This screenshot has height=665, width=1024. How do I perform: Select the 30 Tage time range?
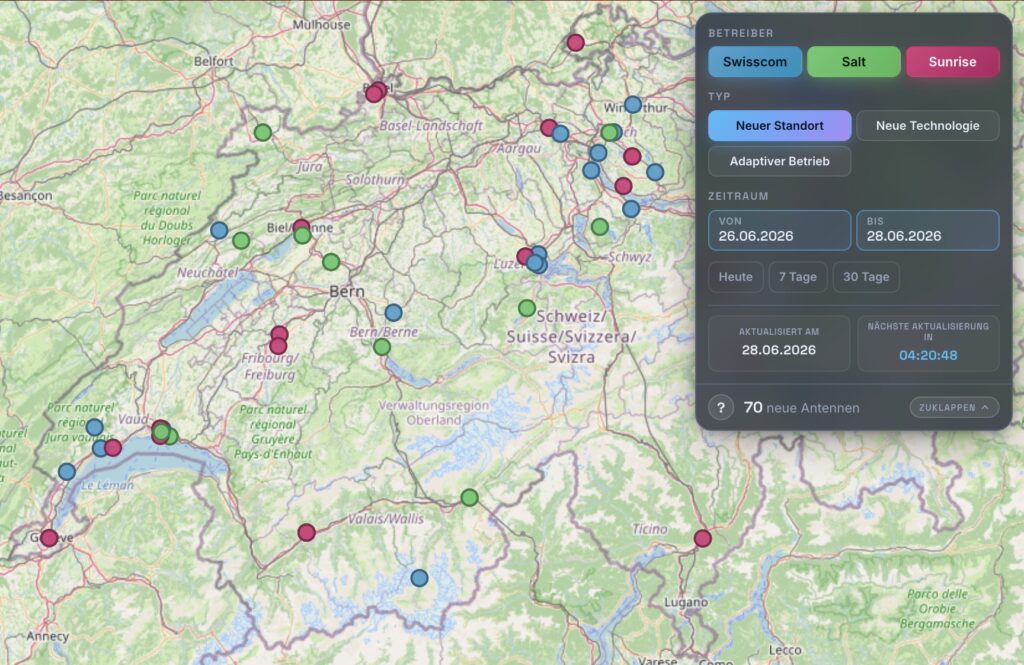(865, 277)
